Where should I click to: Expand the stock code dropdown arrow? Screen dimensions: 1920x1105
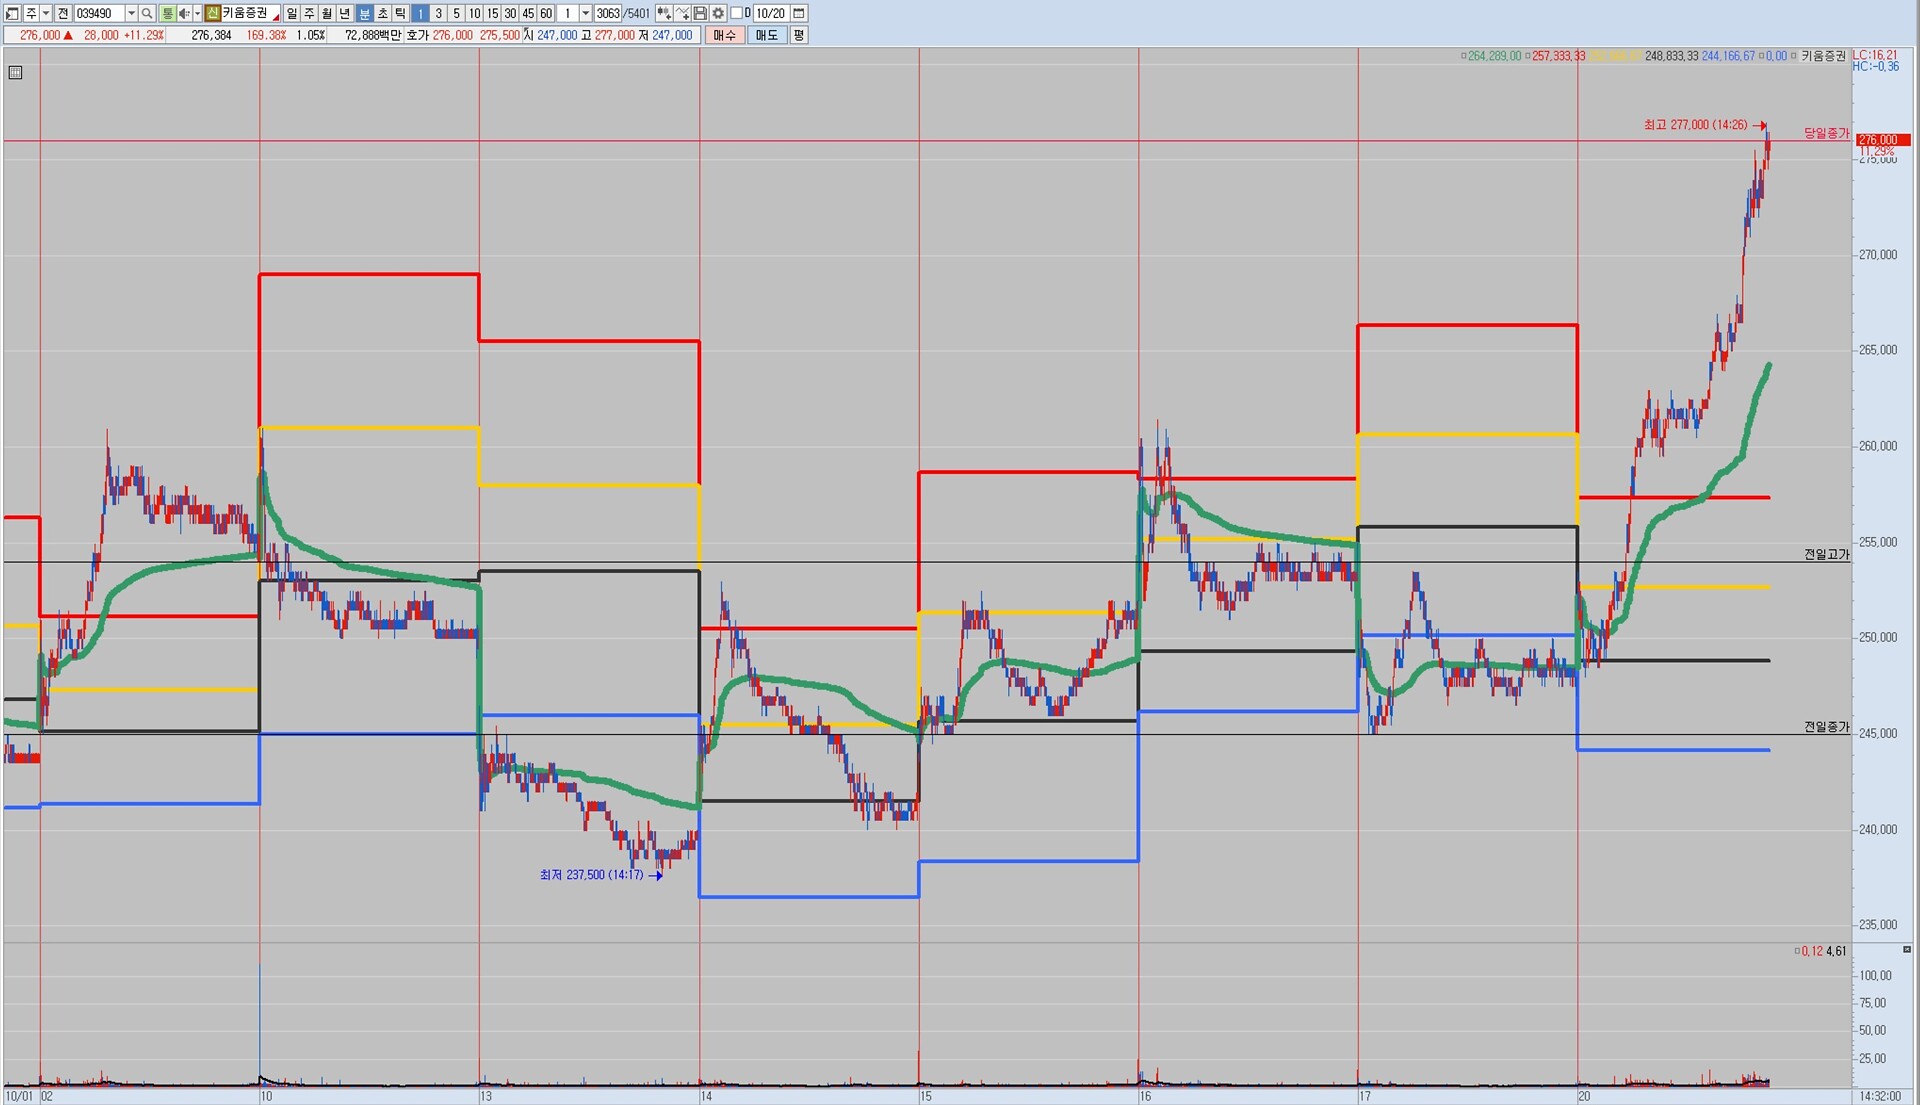[131, 13]
